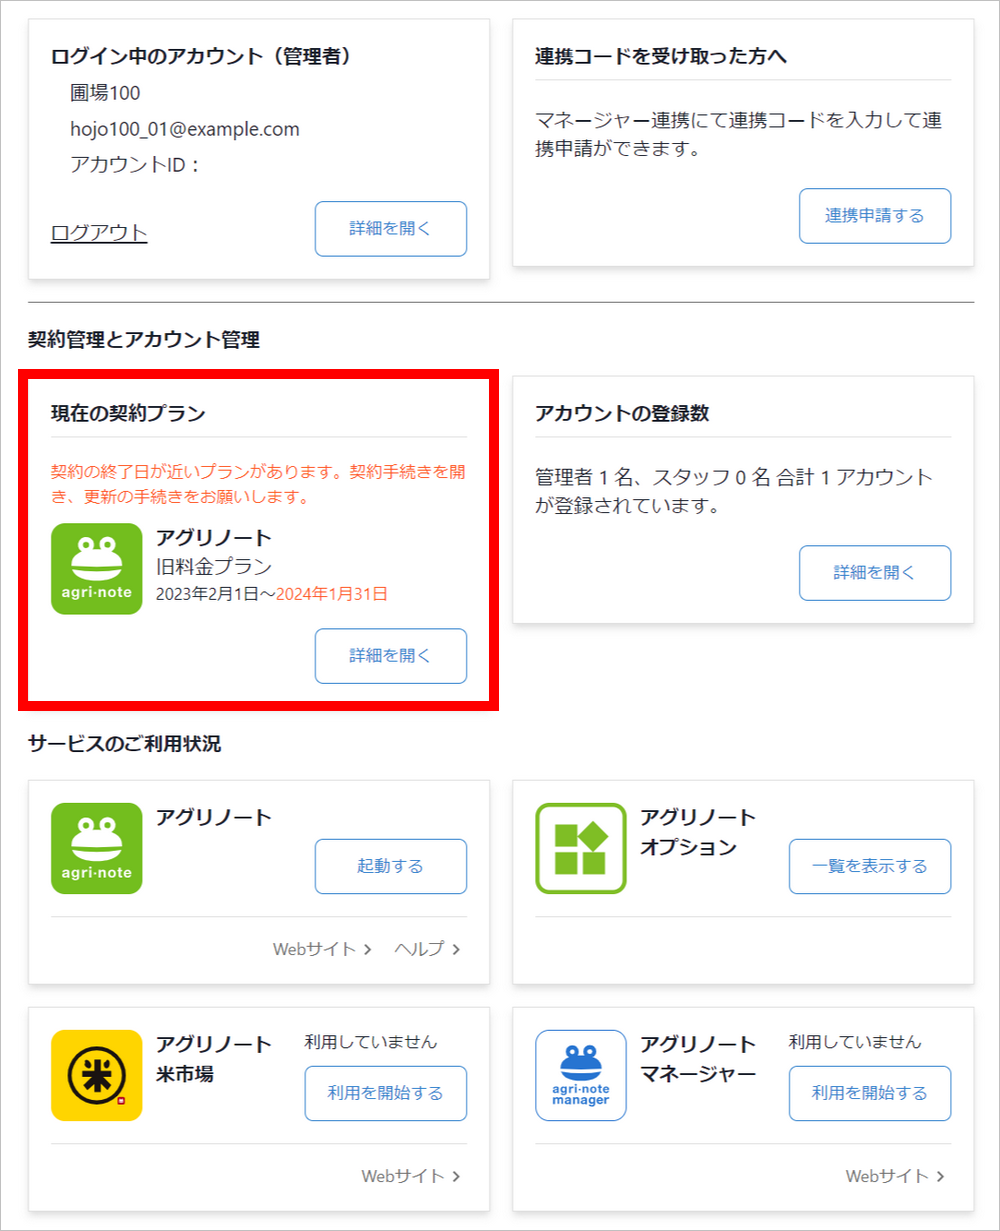Visit the マネージャー Webサイト link
This screenshot has width=1000, height=1231.
pos(895,1176)
